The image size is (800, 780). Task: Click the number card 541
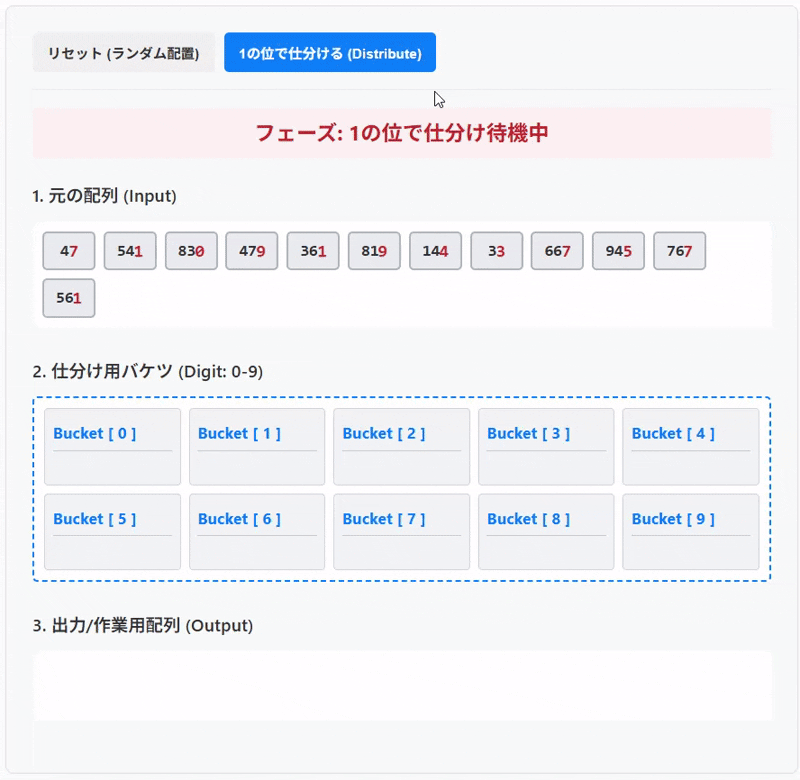[130, 251]
